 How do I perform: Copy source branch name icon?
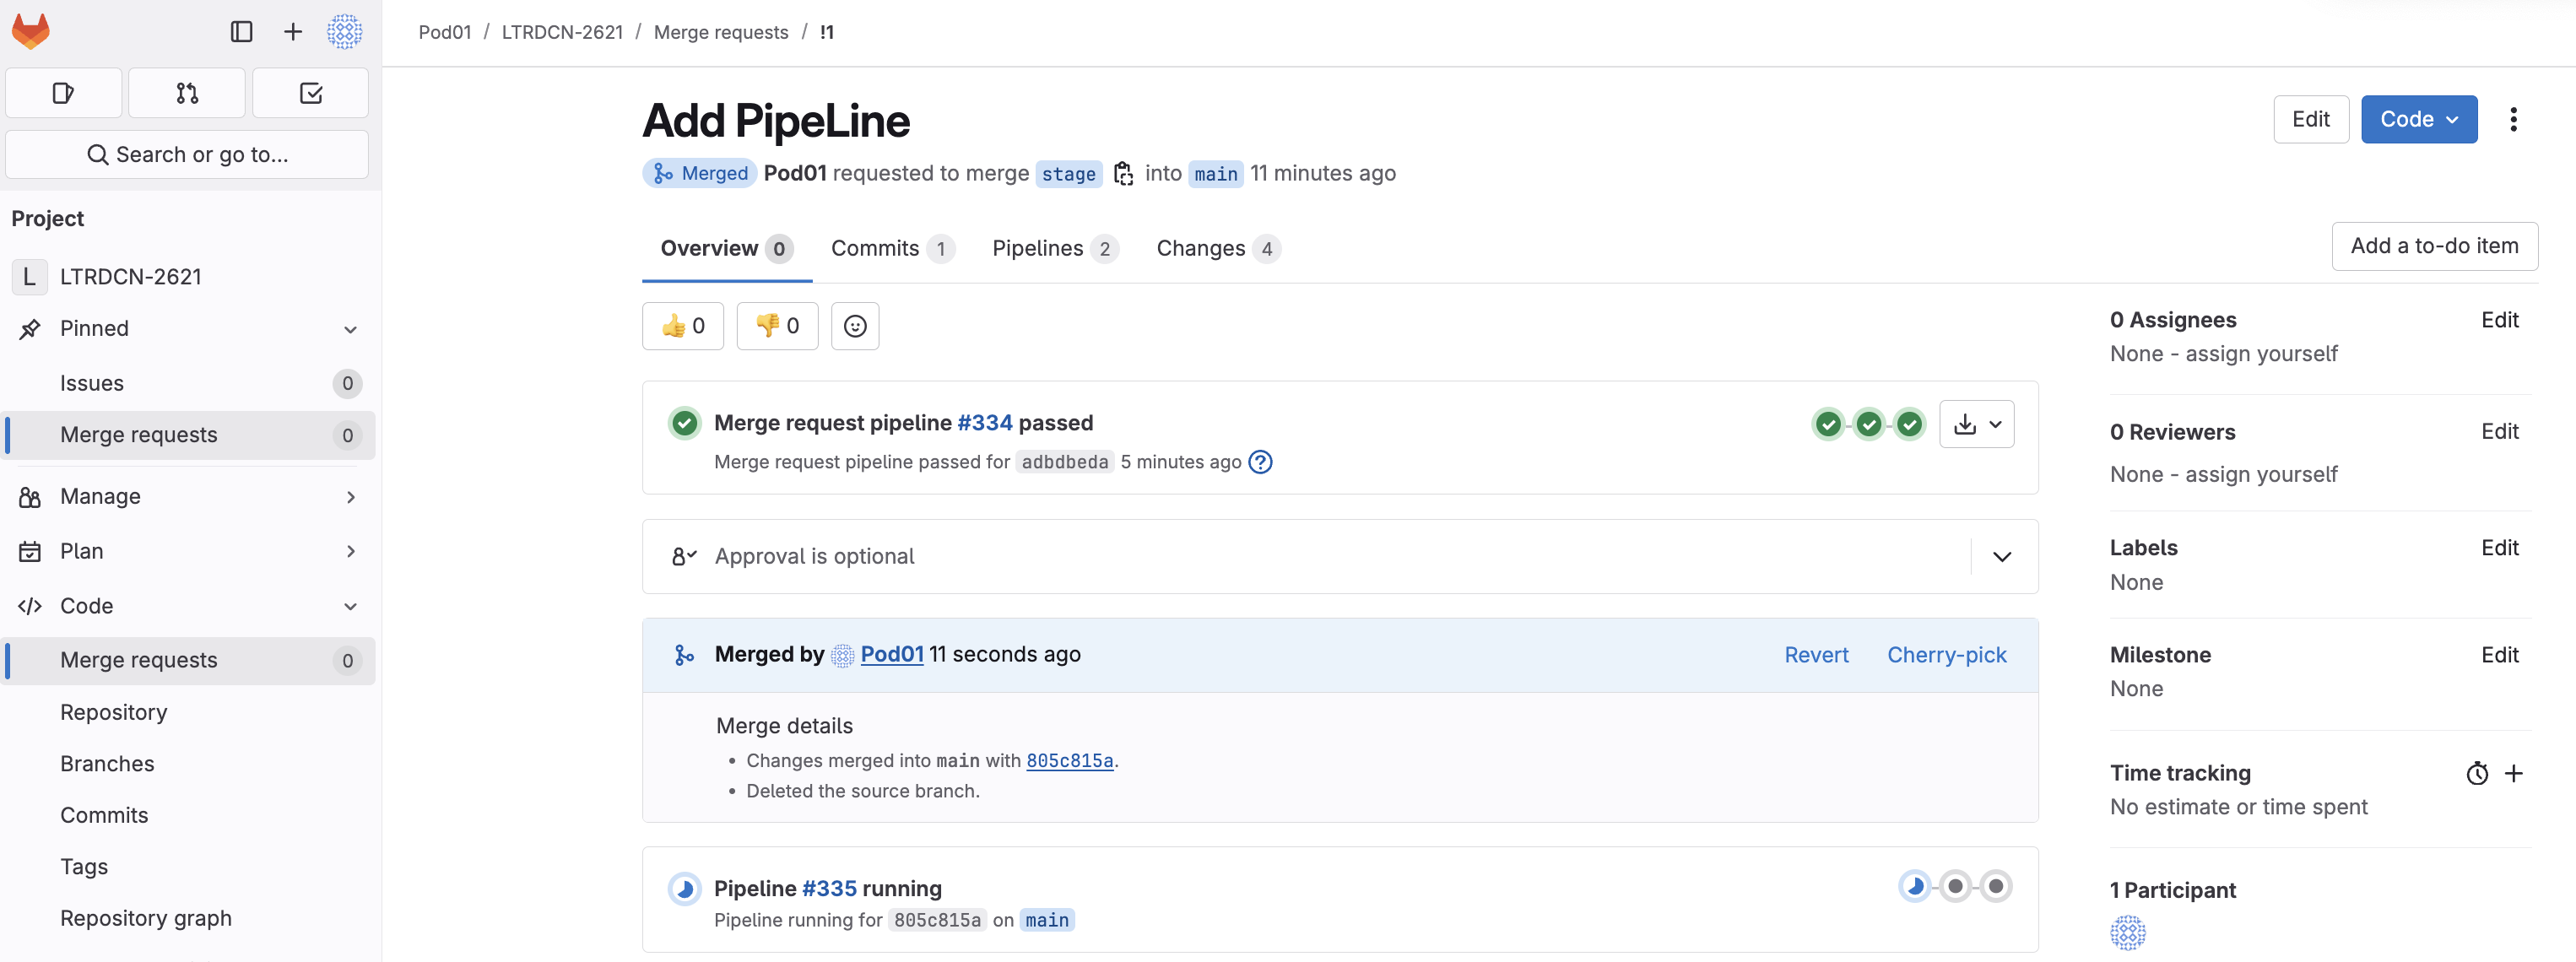(1123, 174)
